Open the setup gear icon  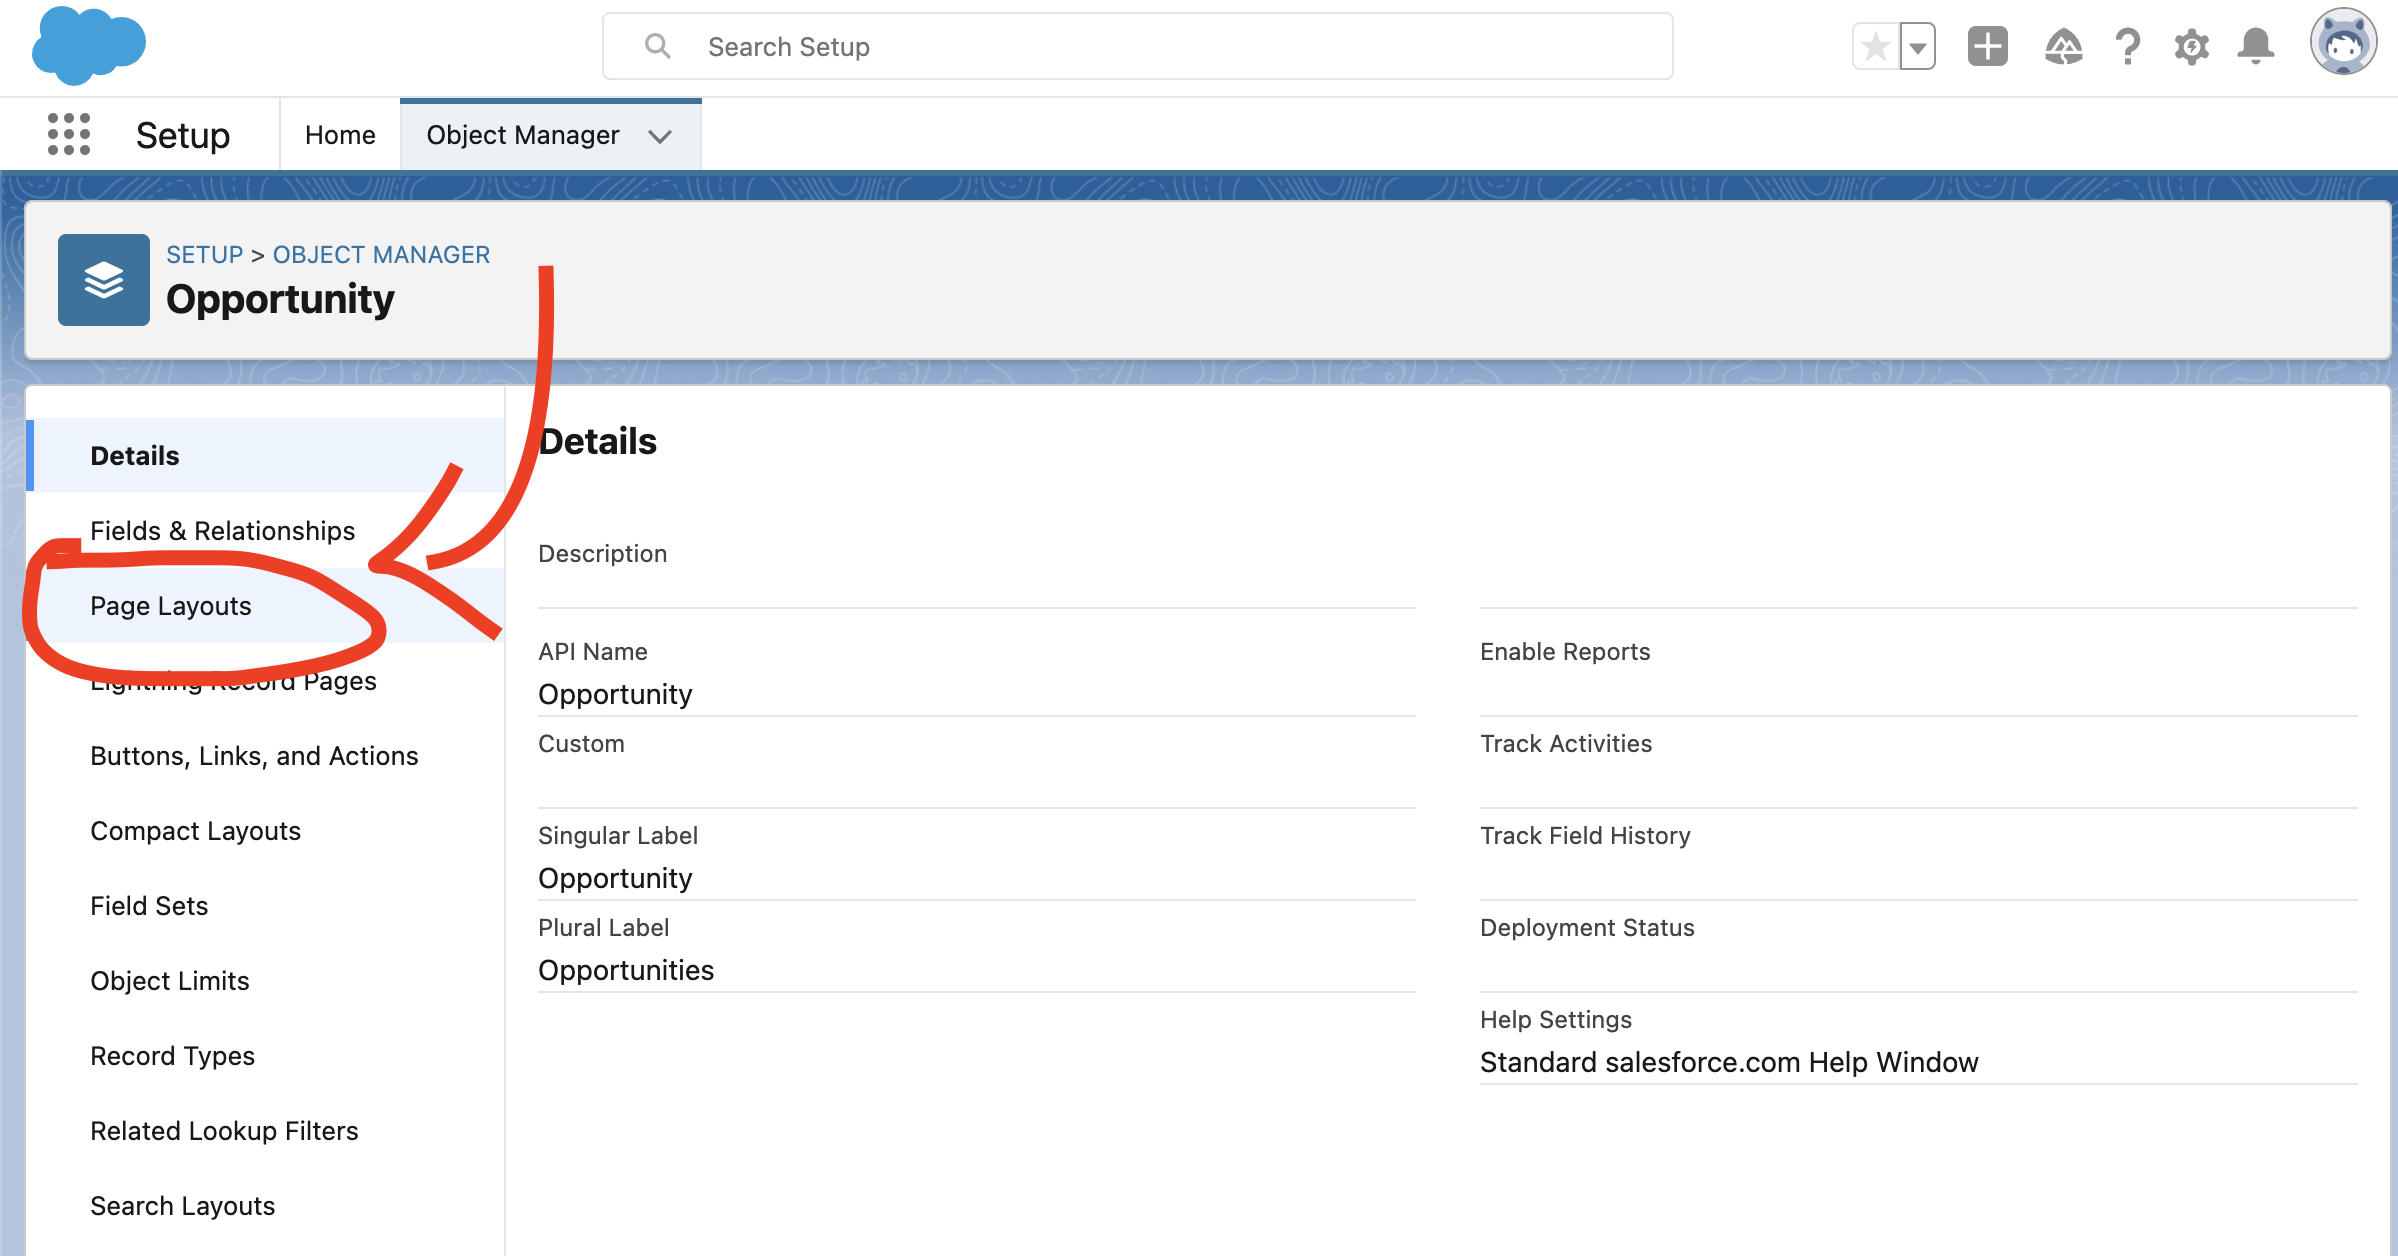[2191, 47]
